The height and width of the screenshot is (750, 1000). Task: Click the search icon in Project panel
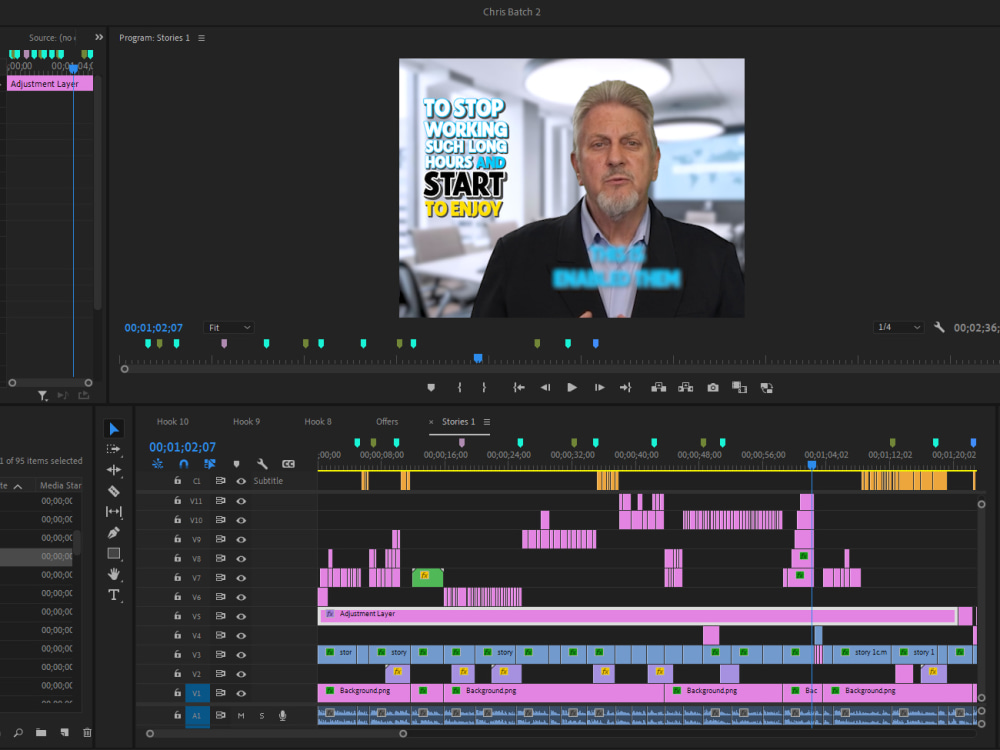(18, 733)
